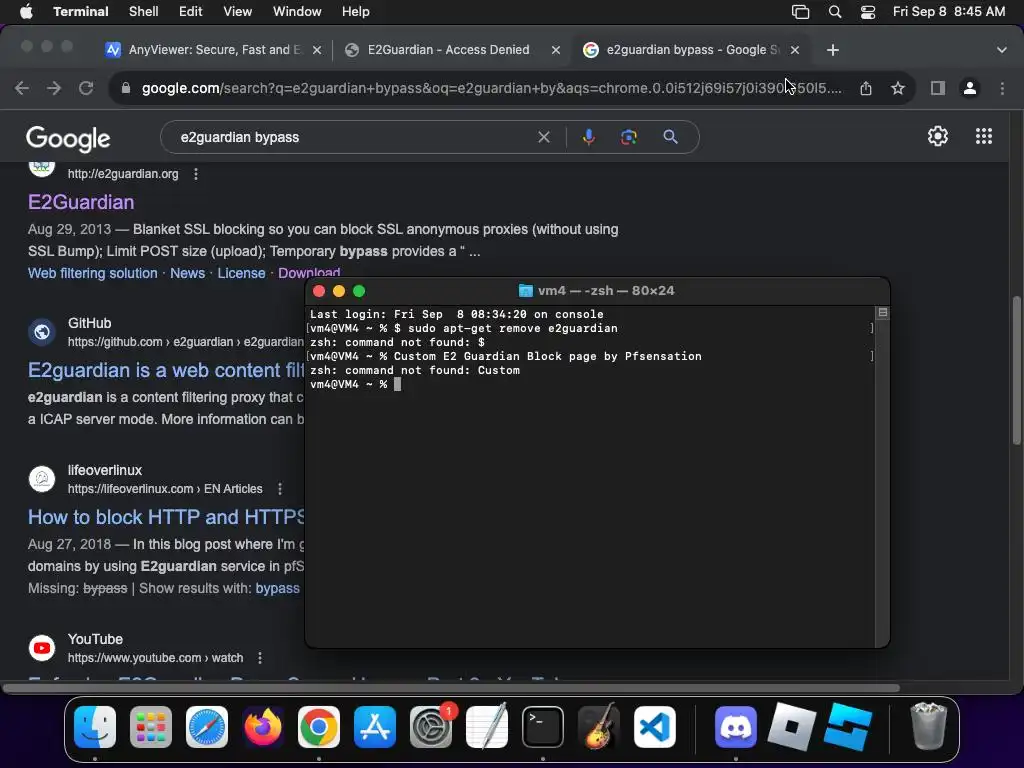Launch Safari from the Dock
1024x768 pixels.
pos(207,727)
